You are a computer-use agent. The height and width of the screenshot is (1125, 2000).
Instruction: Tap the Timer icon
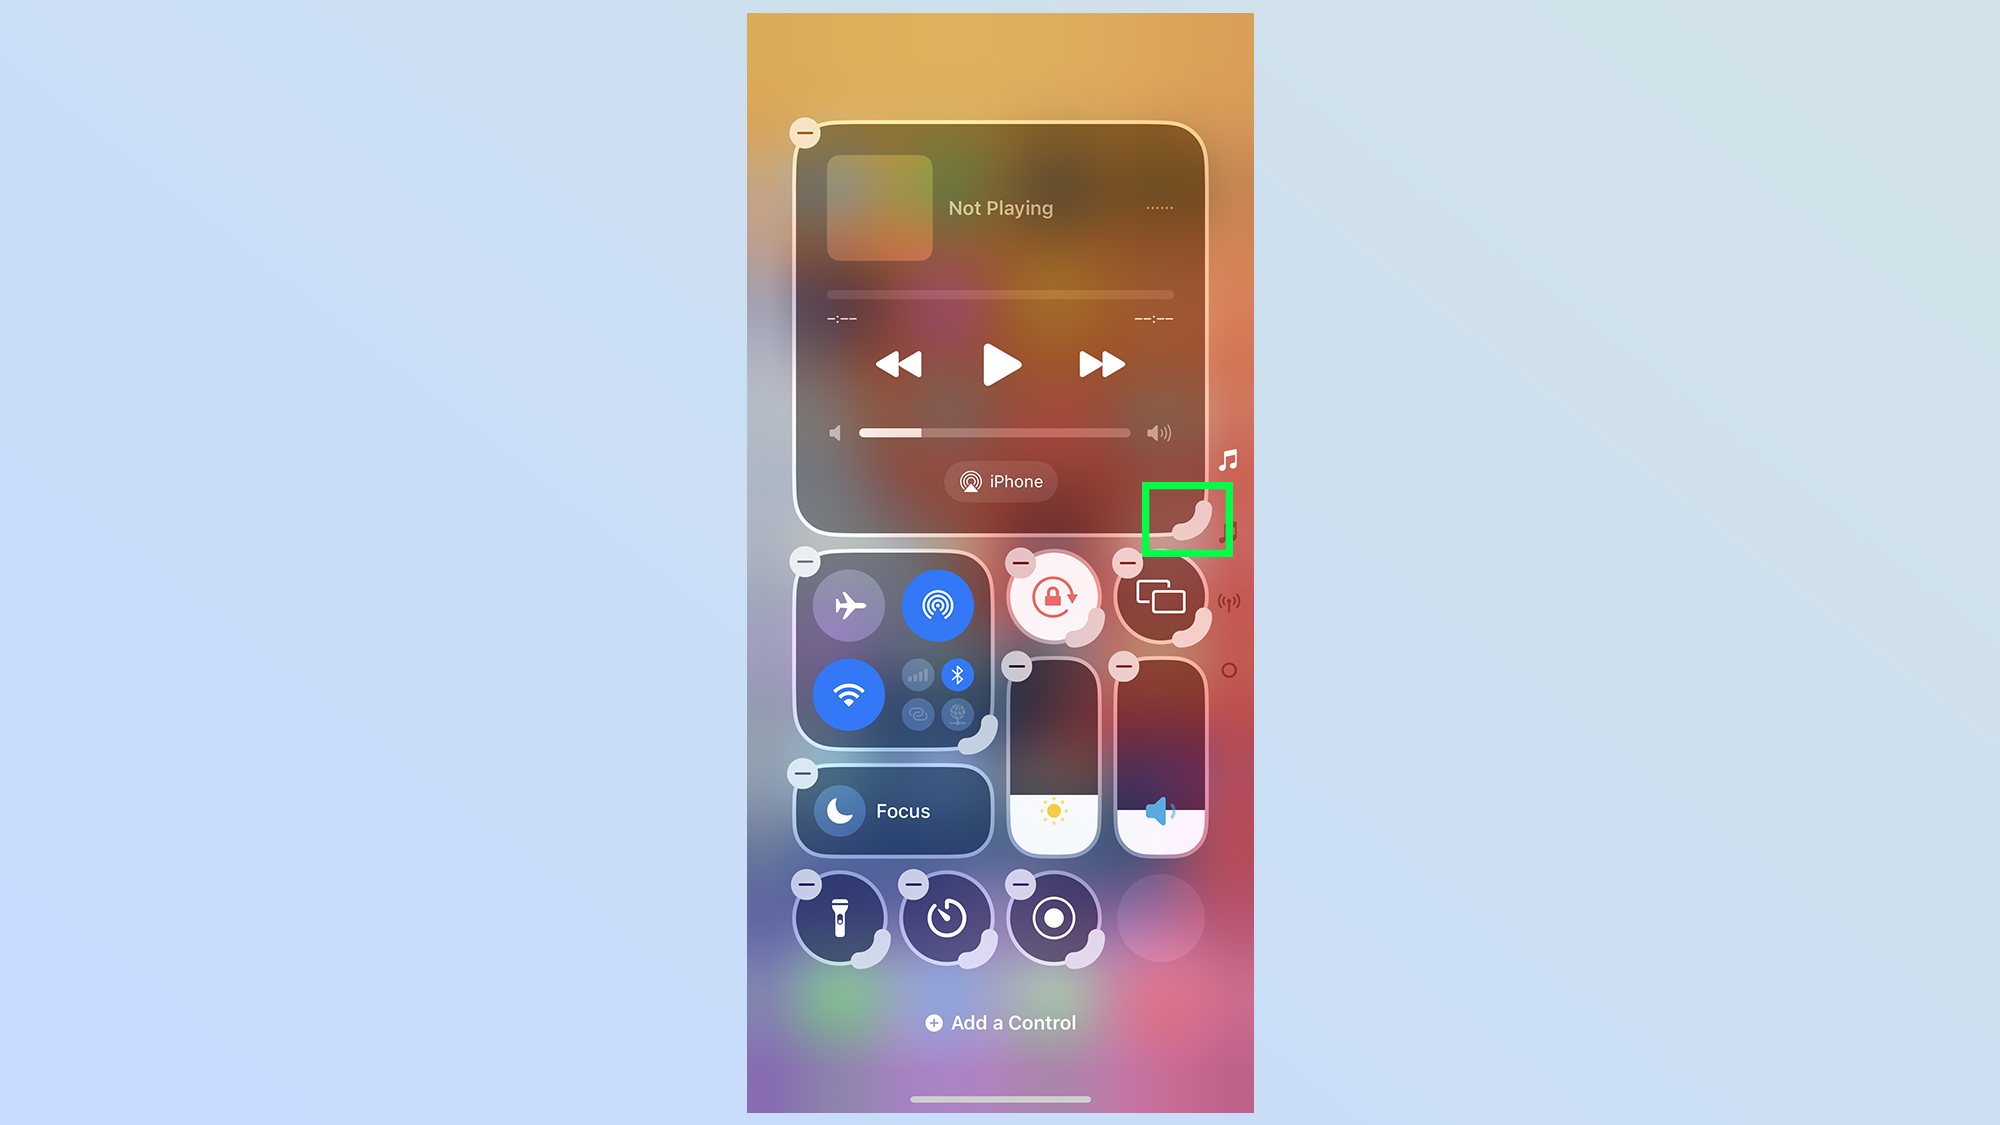946,918
